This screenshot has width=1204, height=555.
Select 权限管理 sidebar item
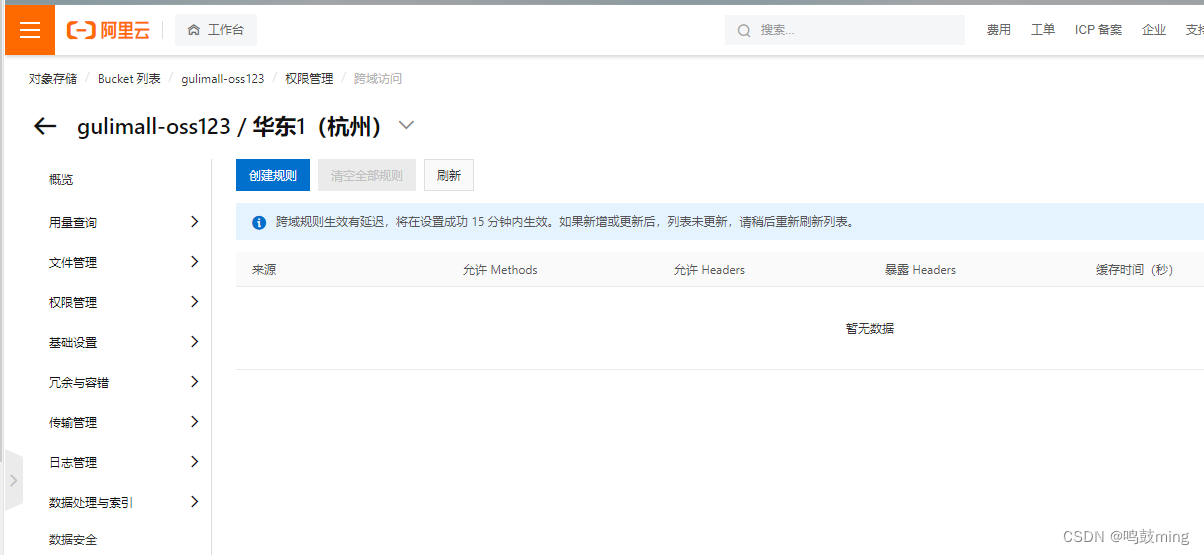coord(73,303)
